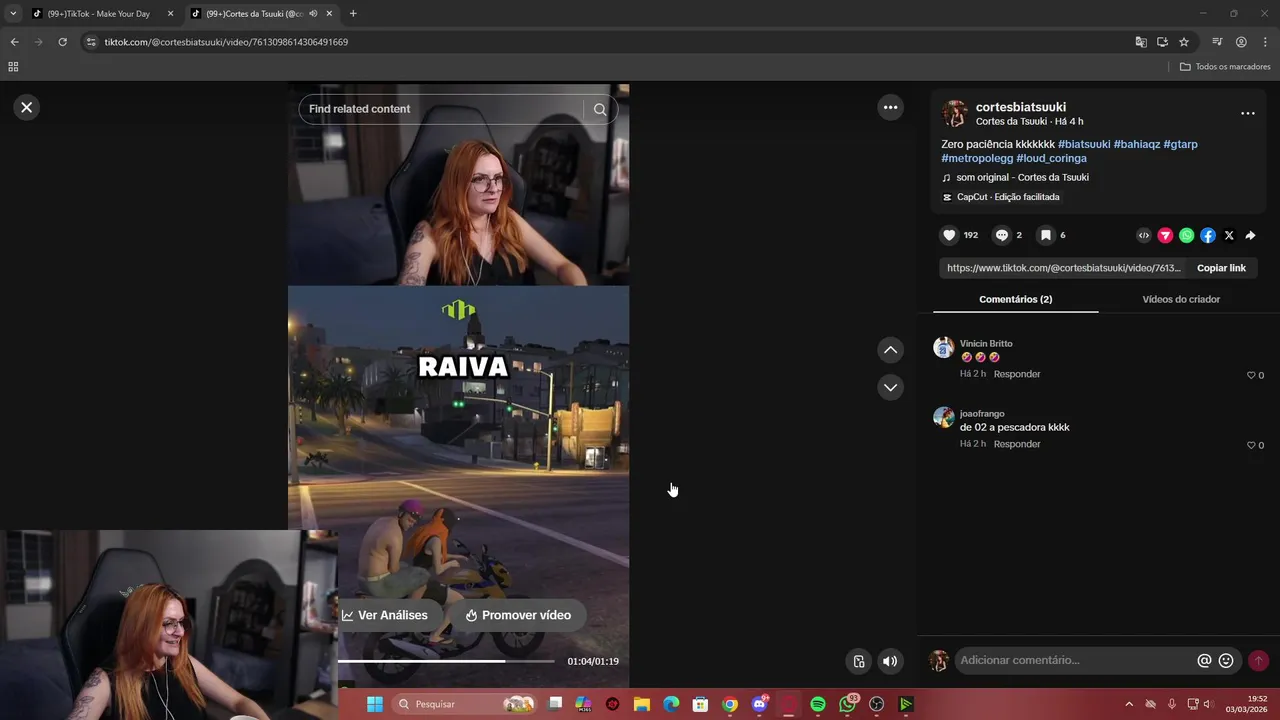This screenshot has width=1280, height=720.
Task: Open the tab search dropdown arrow
Action: tap(13, 14)
